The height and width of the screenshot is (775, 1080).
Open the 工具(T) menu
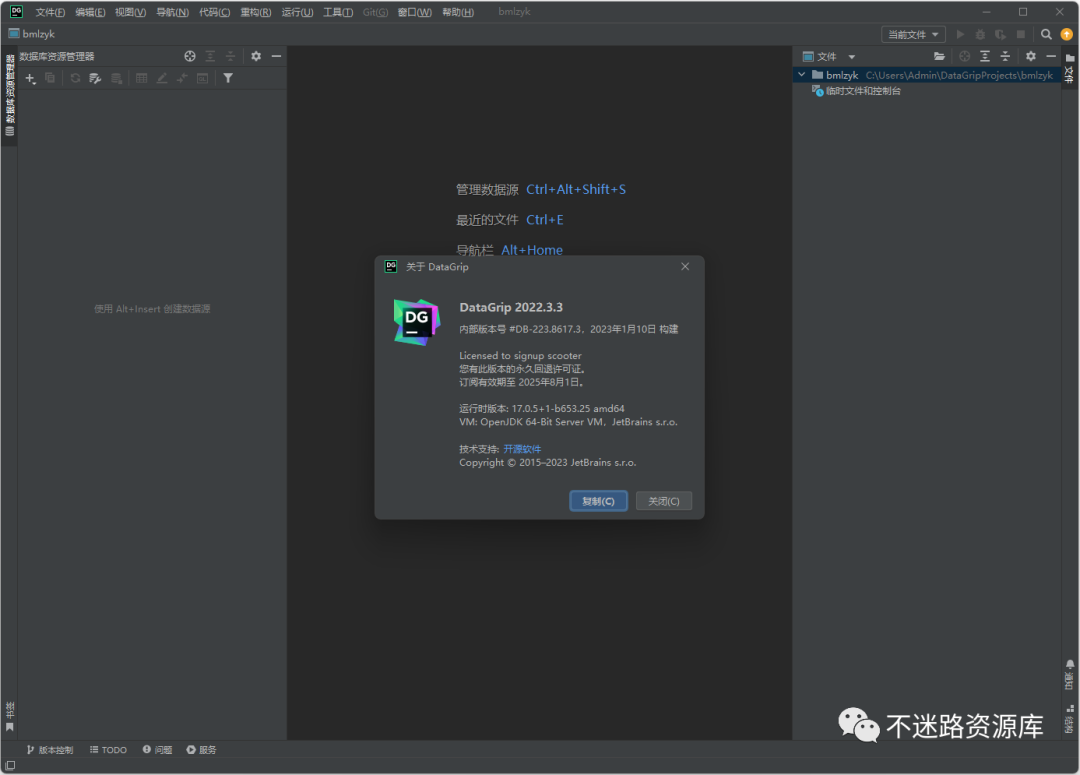click(x=338, y=12)
